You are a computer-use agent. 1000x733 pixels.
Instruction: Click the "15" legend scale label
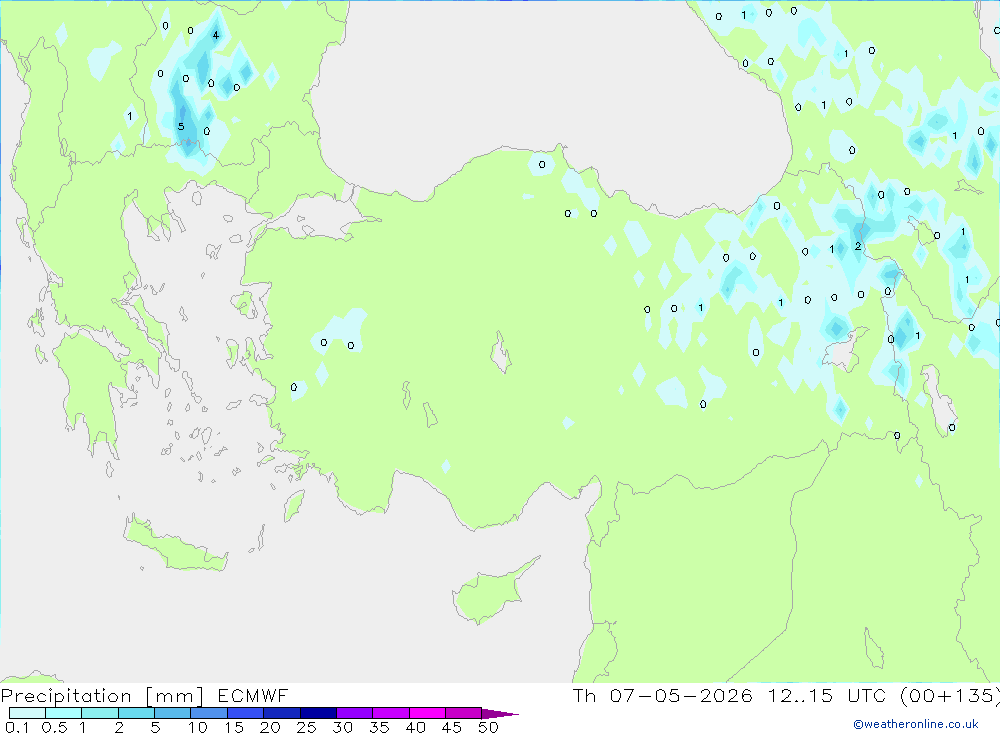tap(233, 727)
